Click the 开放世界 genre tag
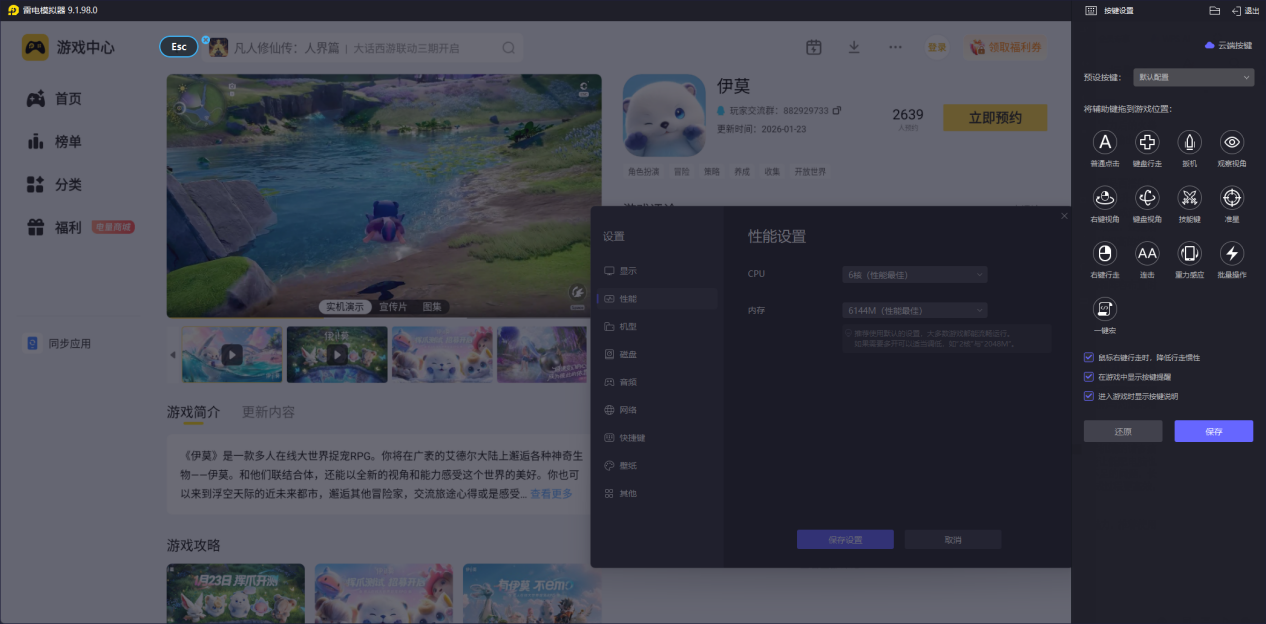This screenshot has height=624, width=1266. (x=810, y=171)
